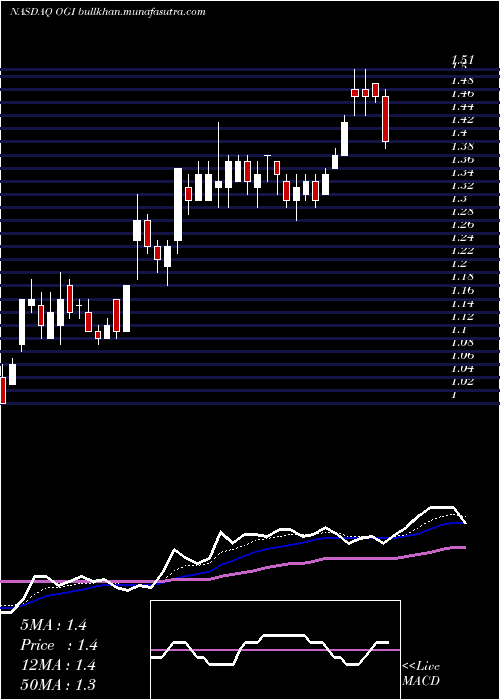500x700 pixels.
Task: Select the 1.02 price axis label
Action: pos(462,382)
